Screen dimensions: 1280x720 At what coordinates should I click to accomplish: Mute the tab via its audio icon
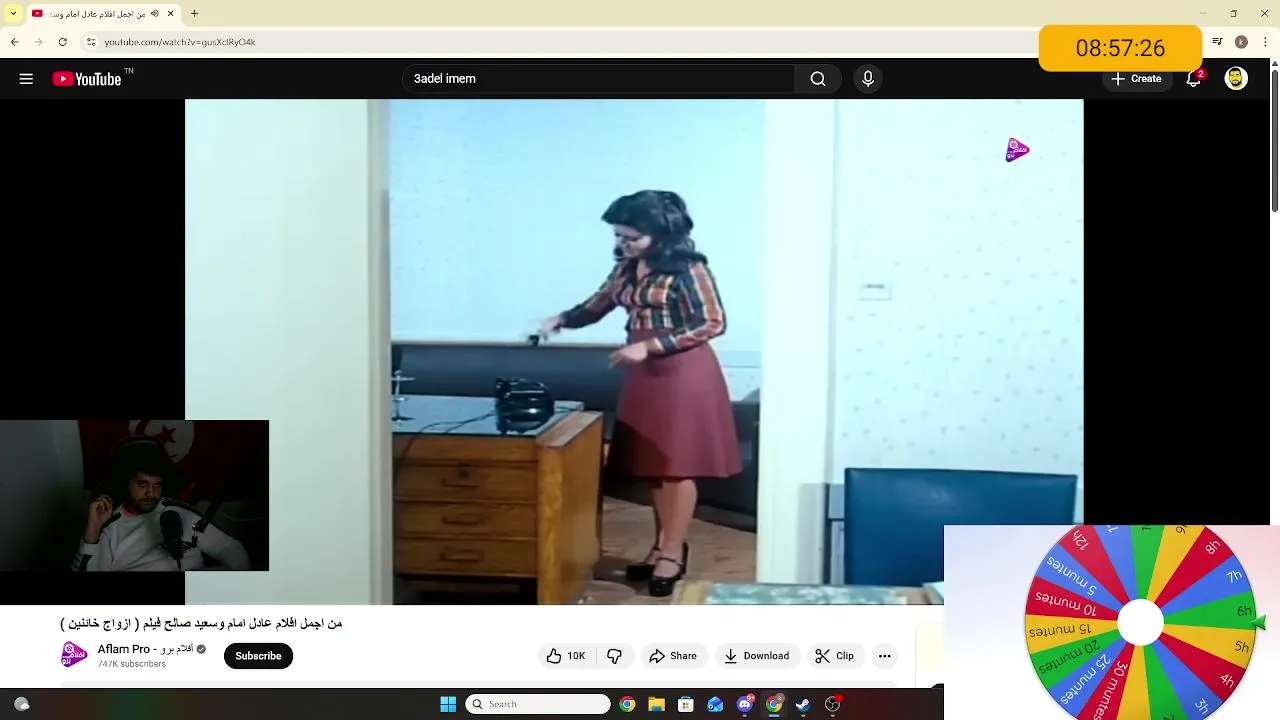pos(155,14)
